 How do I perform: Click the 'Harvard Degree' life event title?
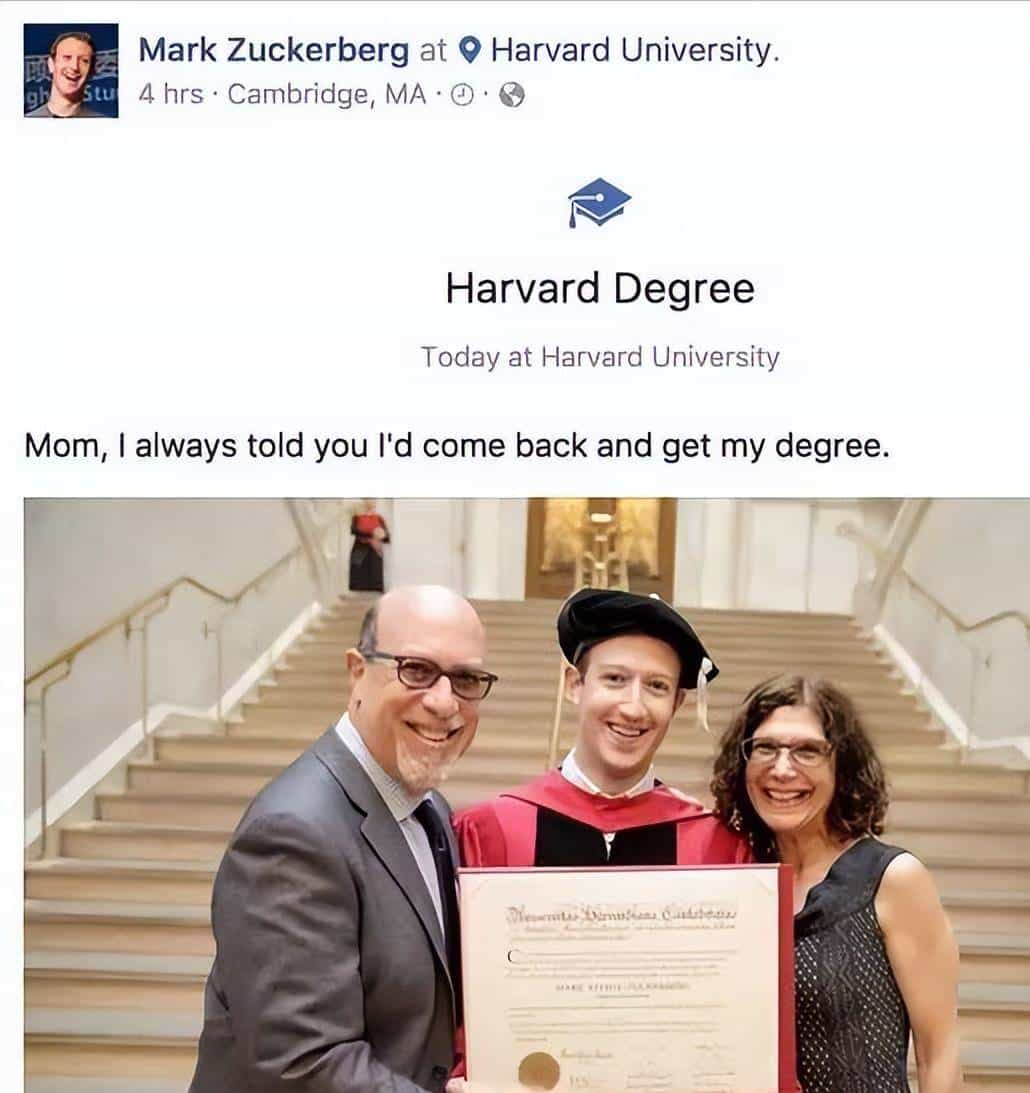(x=599, y=288)
